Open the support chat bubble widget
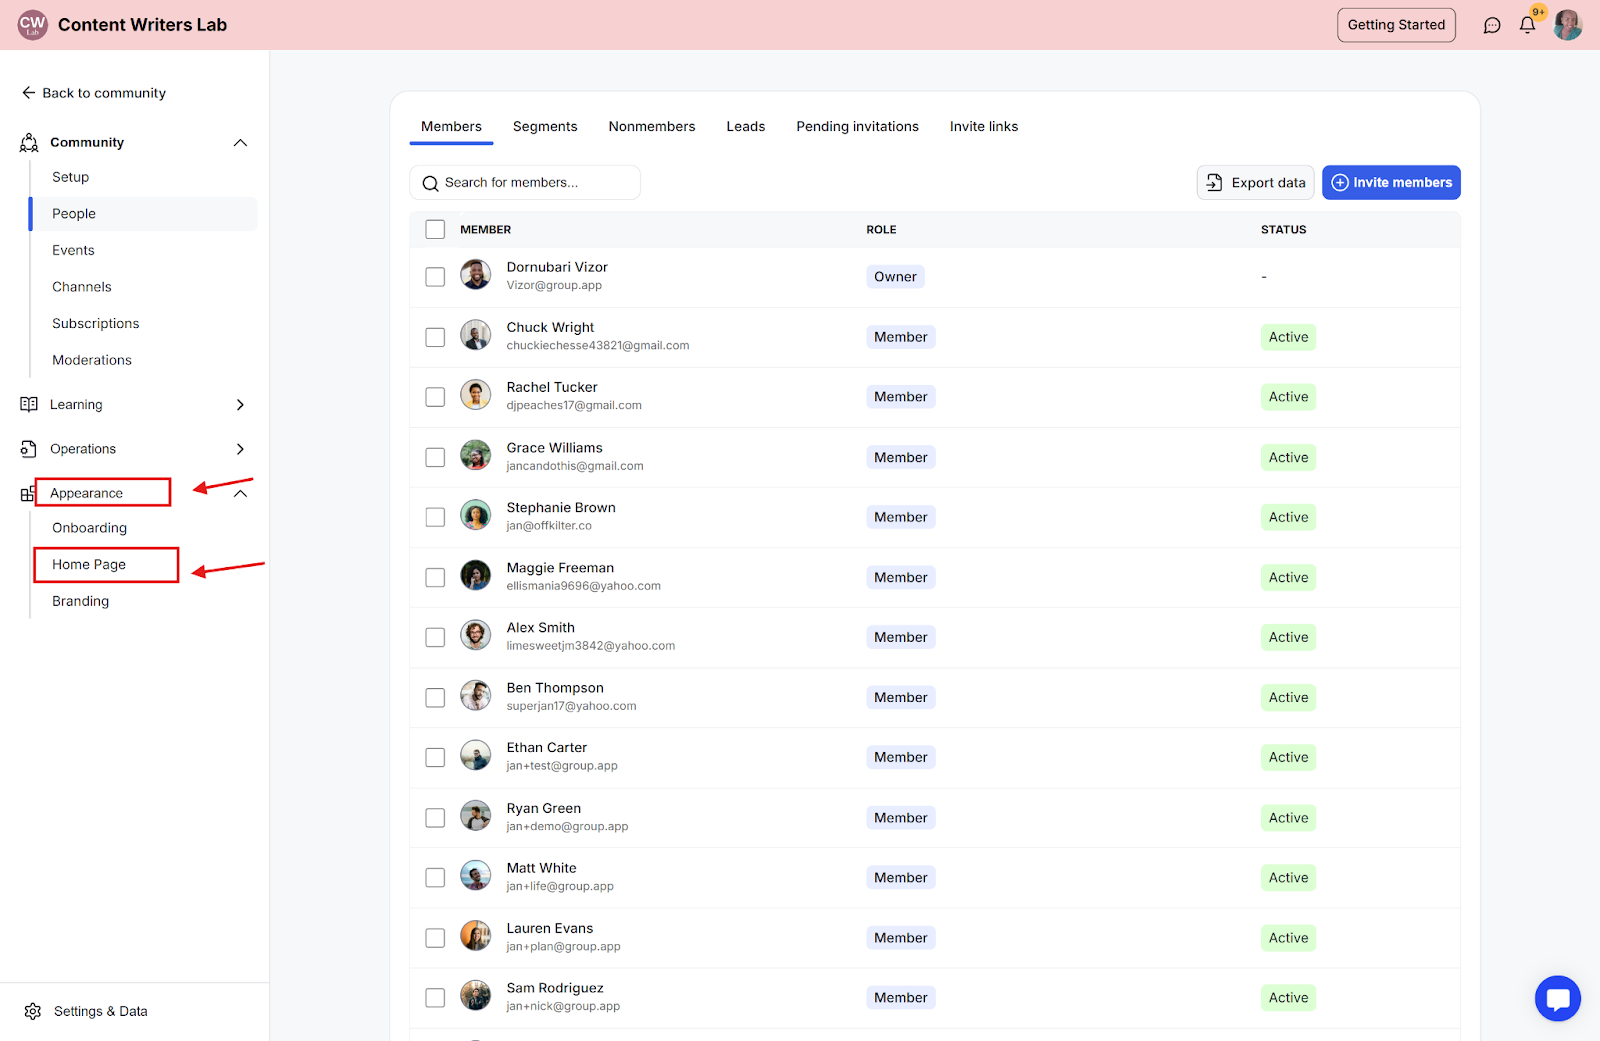The height and width of the screenshot is (1041, 1600). (x=1558, y=998)
